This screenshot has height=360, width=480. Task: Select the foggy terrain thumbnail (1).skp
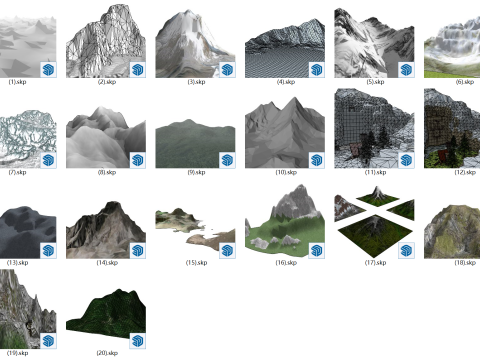(x=28, y=46)
